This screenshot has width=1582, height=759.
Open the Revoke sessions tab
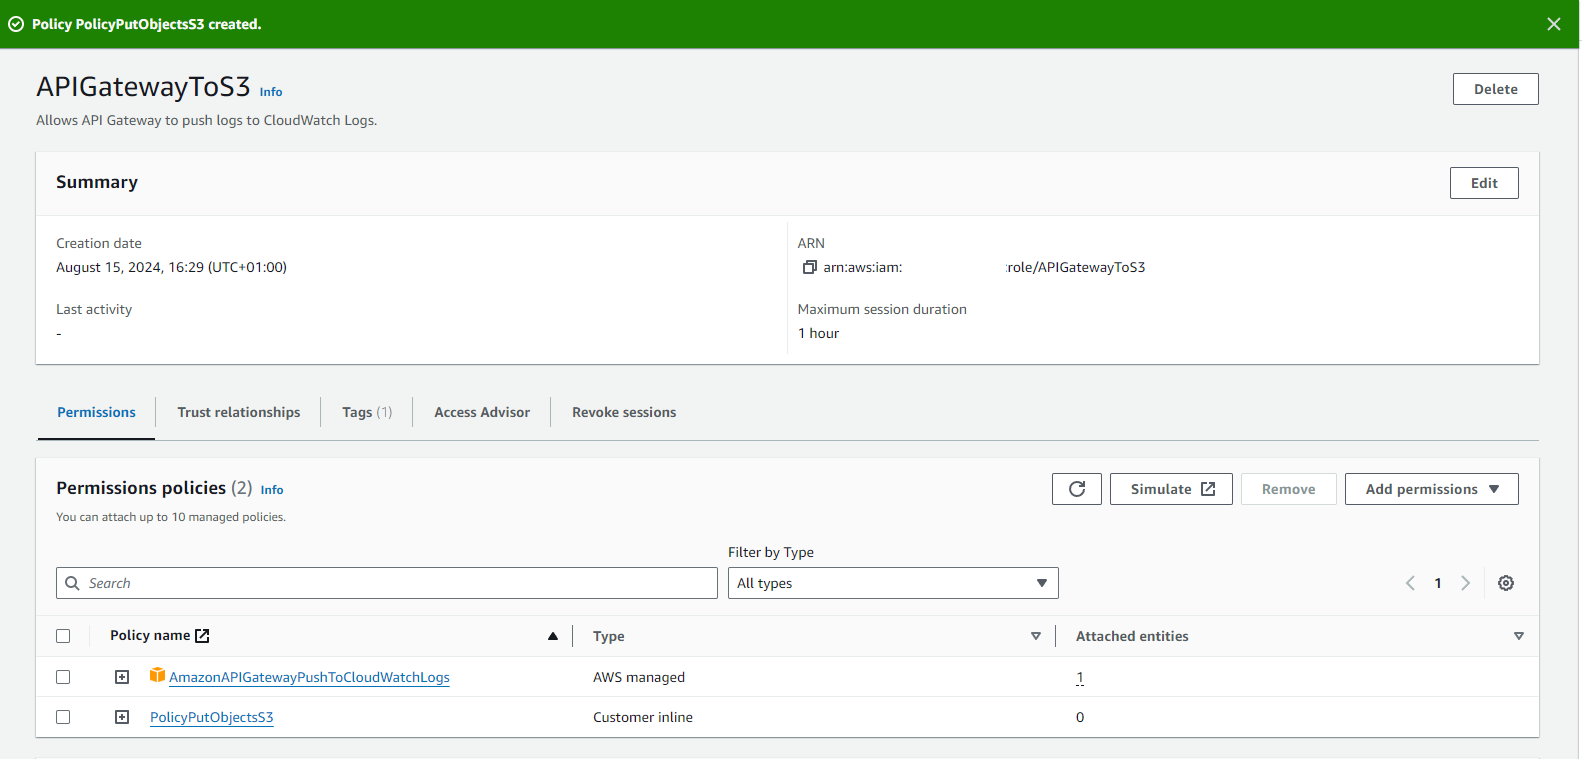pos(624,412)
